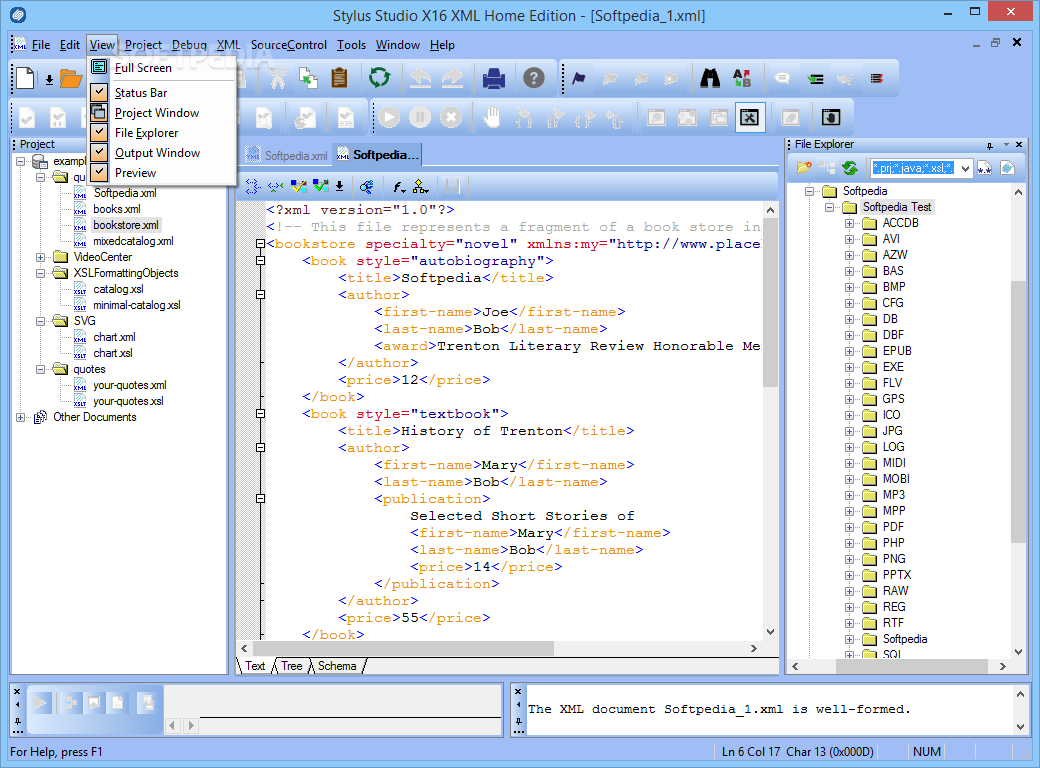The width and height of the screenshot is (1040, 768).
Task: Collapse the SVG project folder
Action: 40,321
